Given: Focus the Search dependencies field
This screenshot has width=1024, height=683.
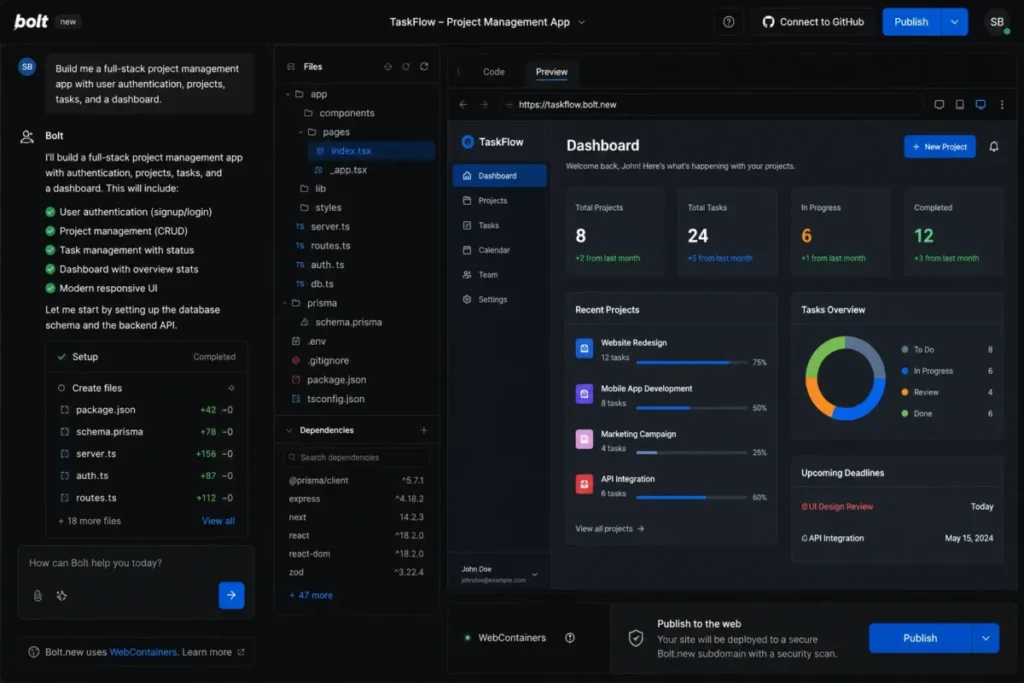Looking at the screenshot, I should (x=357, y=457).
